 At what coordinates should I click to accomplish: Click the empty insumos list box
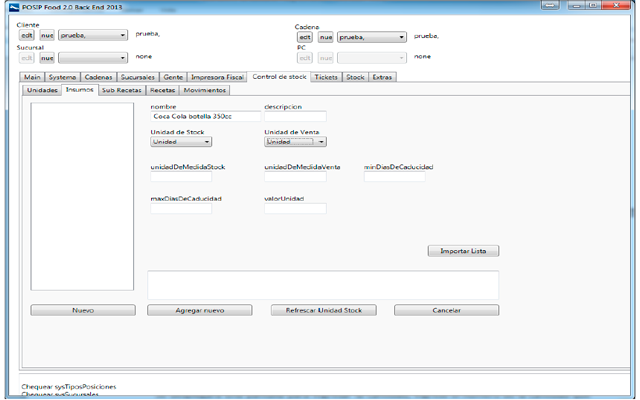point(82,196)
